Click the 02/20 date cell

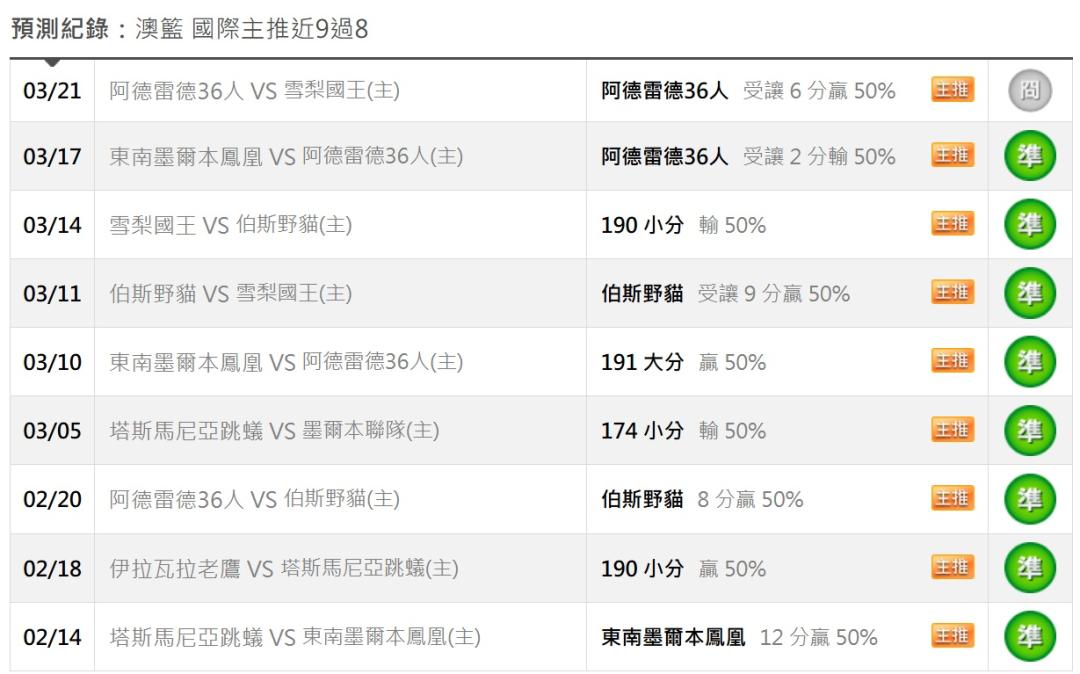click(x=52, y=499)
